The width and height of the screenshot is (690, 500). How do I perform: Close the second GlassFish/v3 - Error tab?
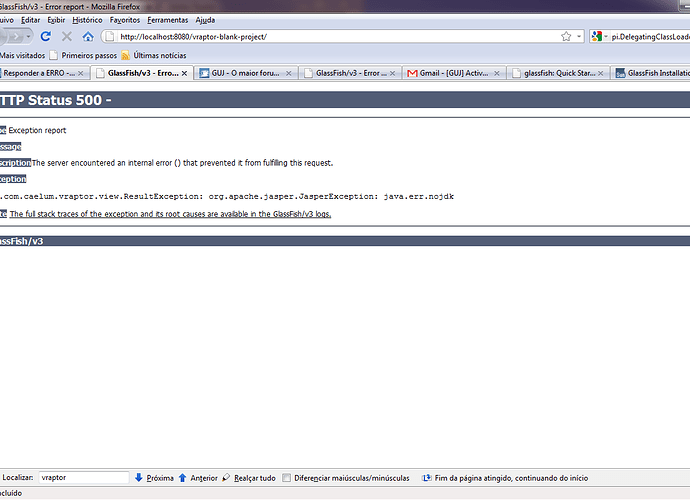pos(393,74)
